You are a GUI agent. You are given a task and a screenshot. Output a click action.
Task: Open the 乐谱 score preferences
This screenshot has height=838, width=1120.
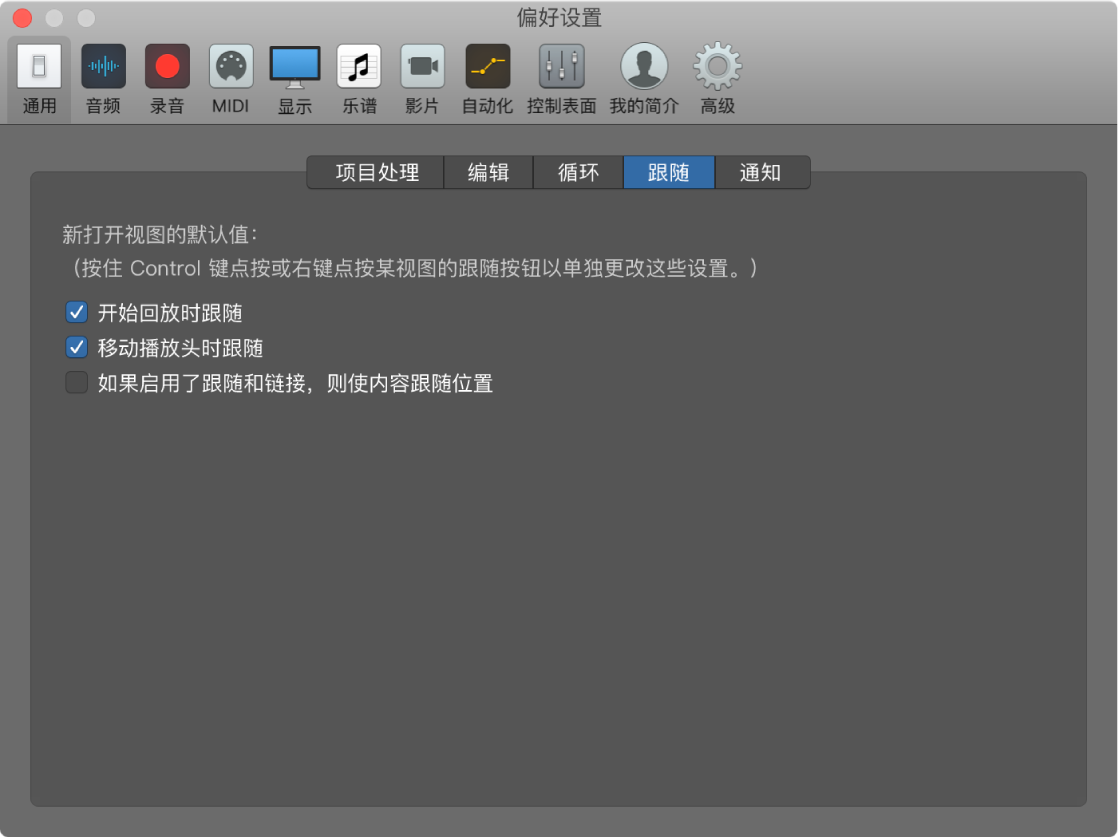[359, 79]
